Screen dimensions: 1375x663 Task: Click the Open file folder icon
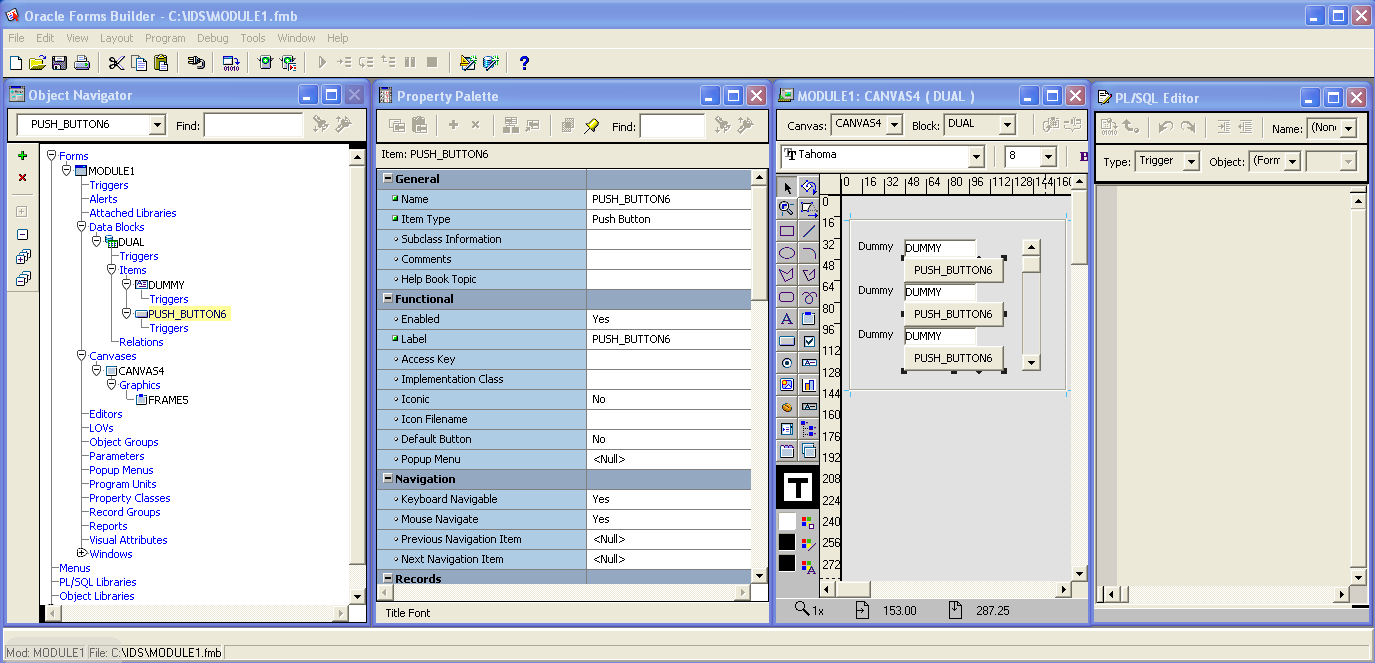click(37, 63)
